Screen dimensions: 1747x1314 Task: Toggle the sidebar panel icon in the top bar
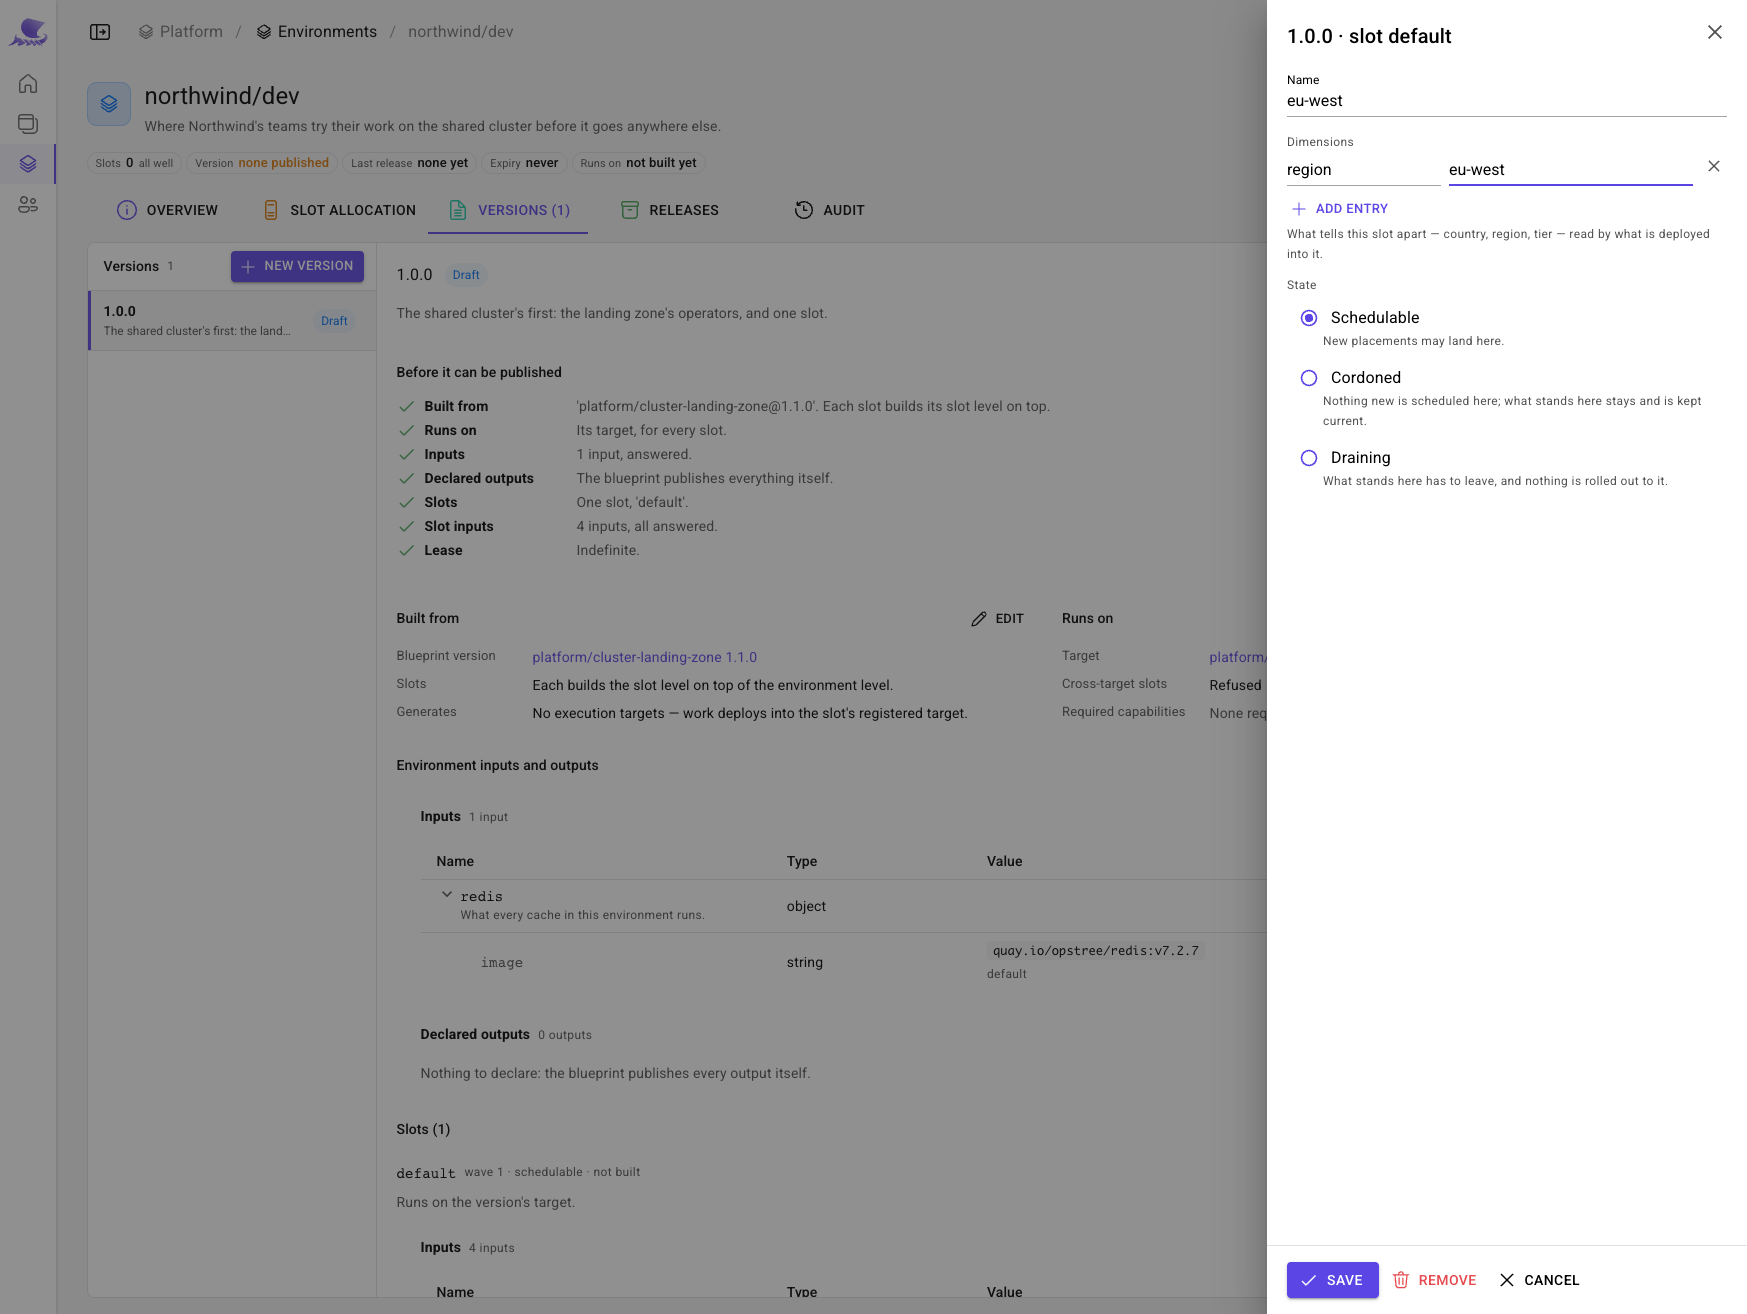tap(100, 32)
